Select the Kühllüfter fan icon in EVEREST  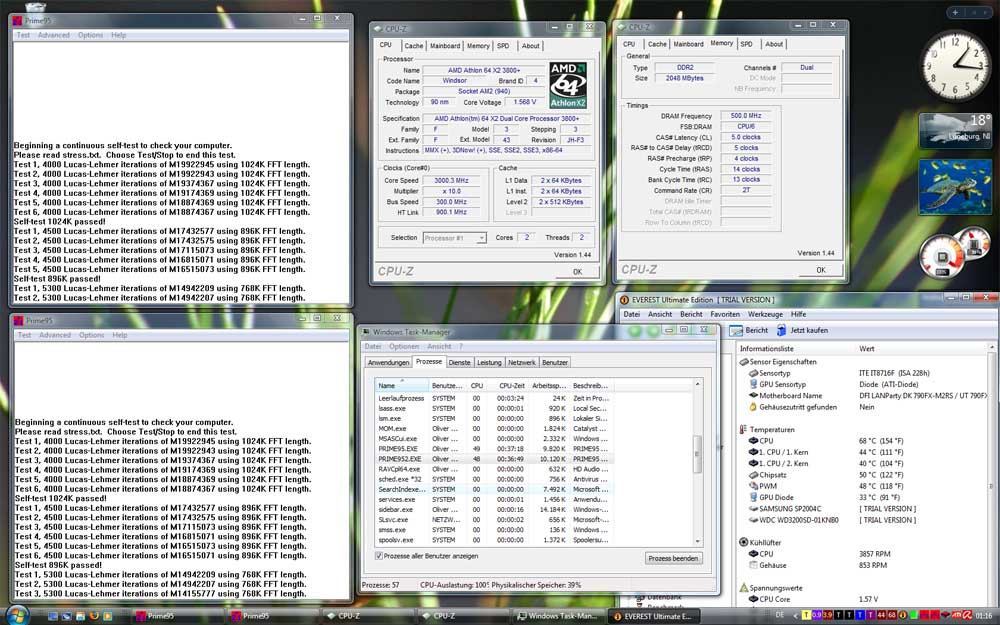point(743,542)
